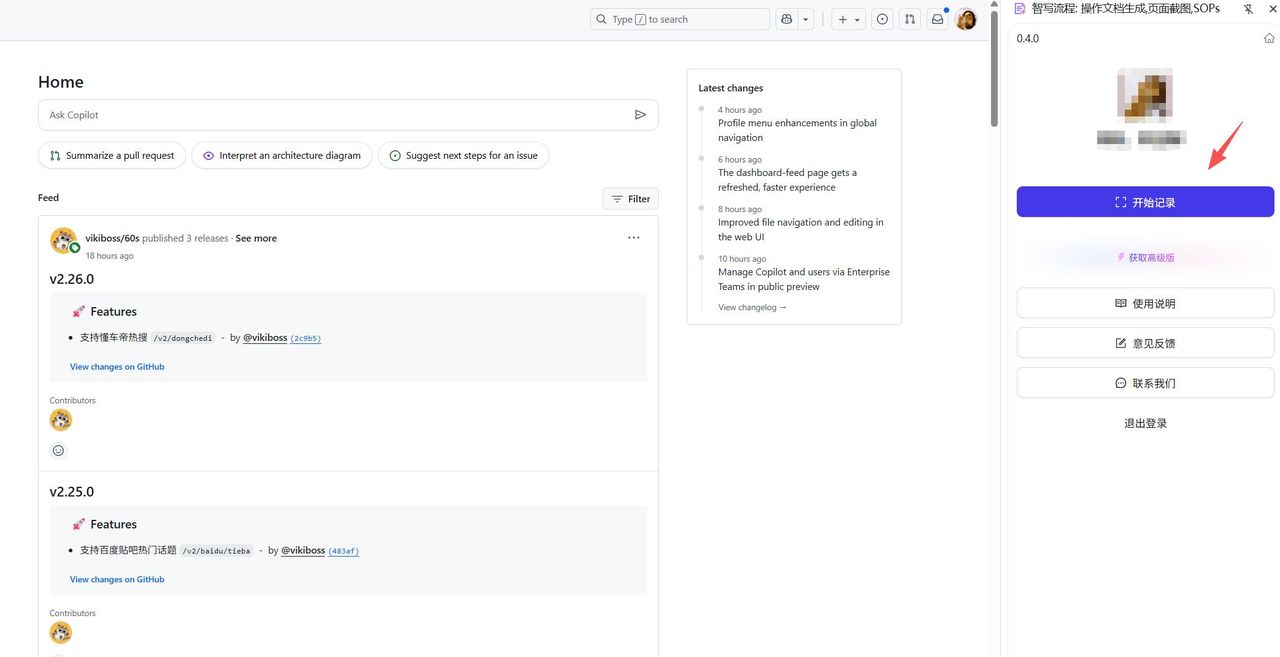Click the home icon in extension panel

(x=1269, y=38)
